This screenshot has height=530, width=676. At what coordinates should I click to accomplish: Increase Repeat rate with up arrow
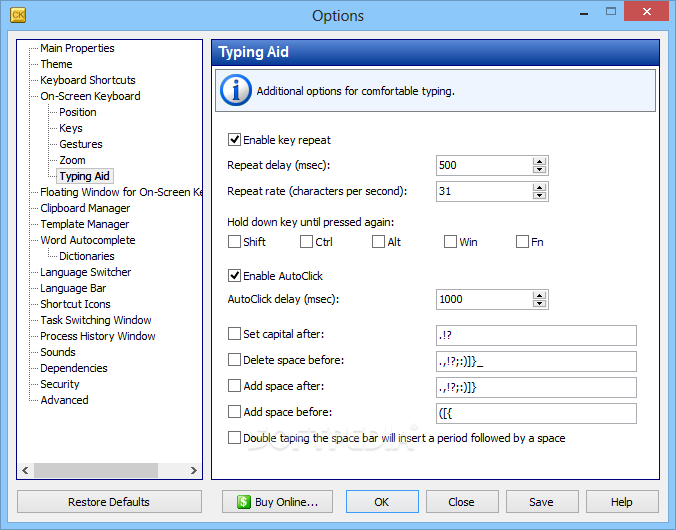pos(539,187)
